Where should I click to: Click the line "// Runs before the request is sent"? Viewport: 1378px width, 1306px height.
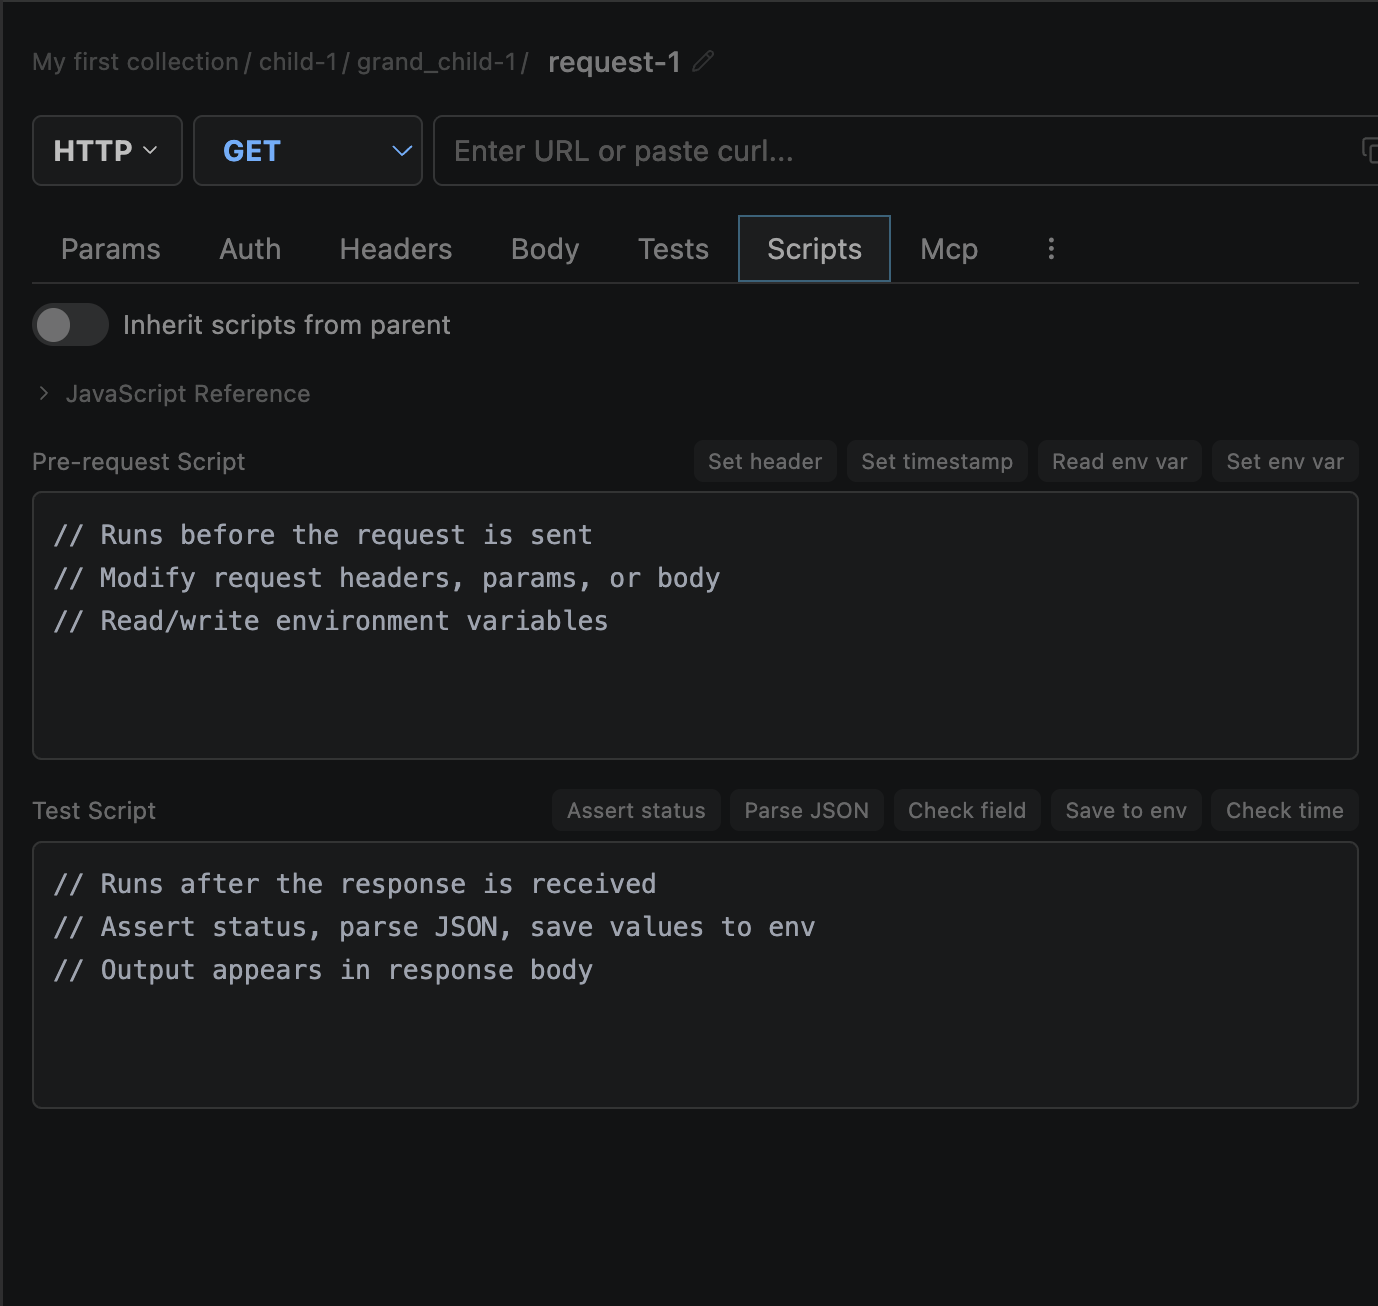click(x=323, y=535)
